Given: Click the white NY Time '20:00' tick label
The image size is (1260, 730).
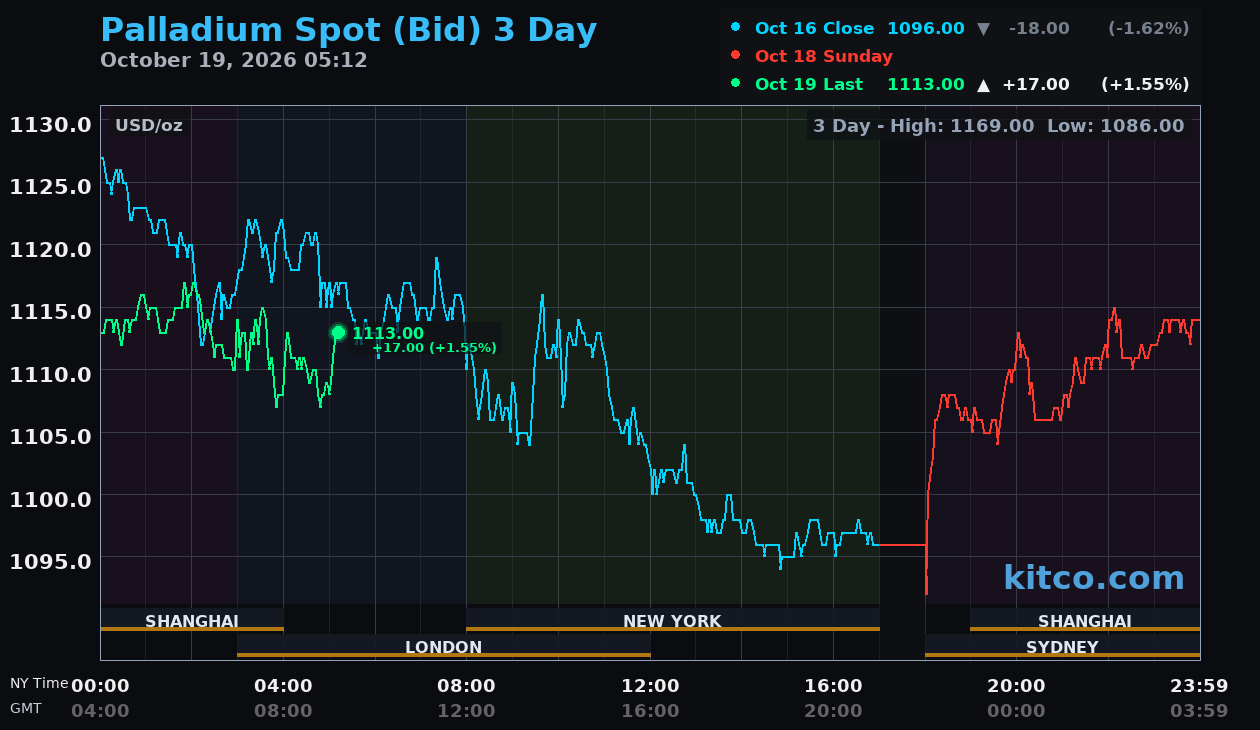Looking at the screenshot, I should pos(1016,686).
